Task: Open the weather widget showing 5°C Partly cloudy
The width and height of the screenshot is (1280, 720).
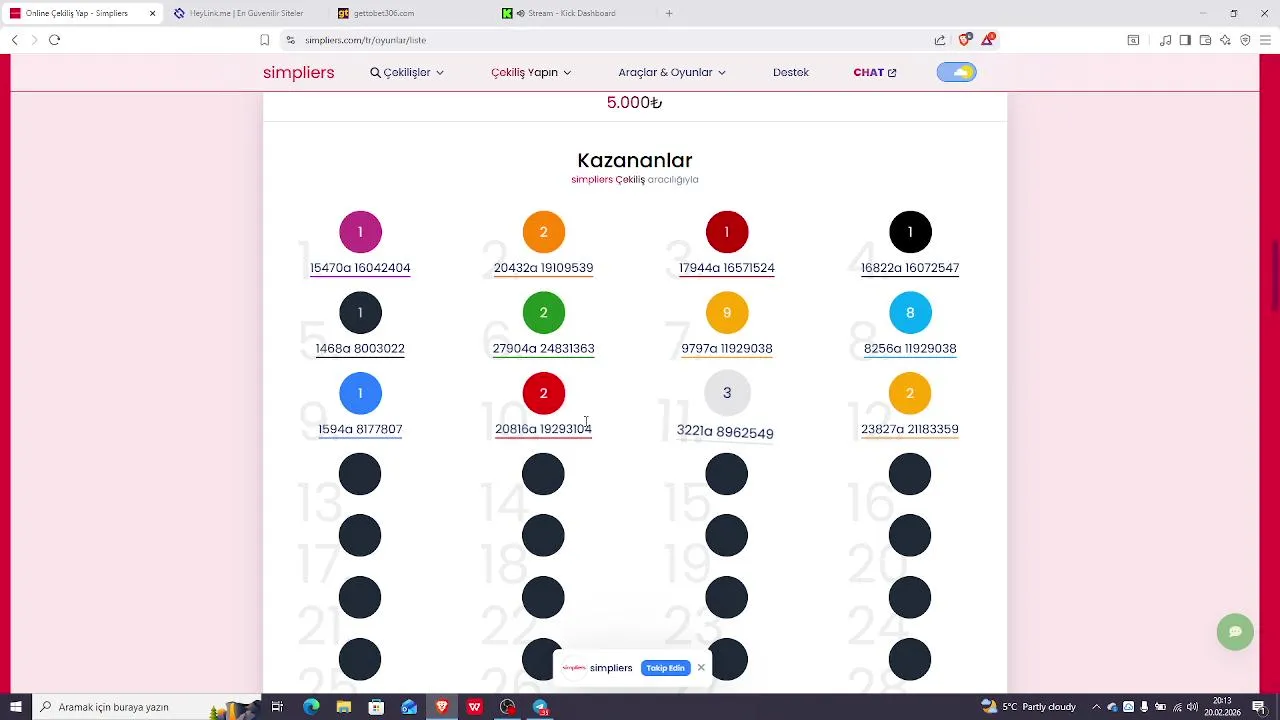Action: [1029, 707]
